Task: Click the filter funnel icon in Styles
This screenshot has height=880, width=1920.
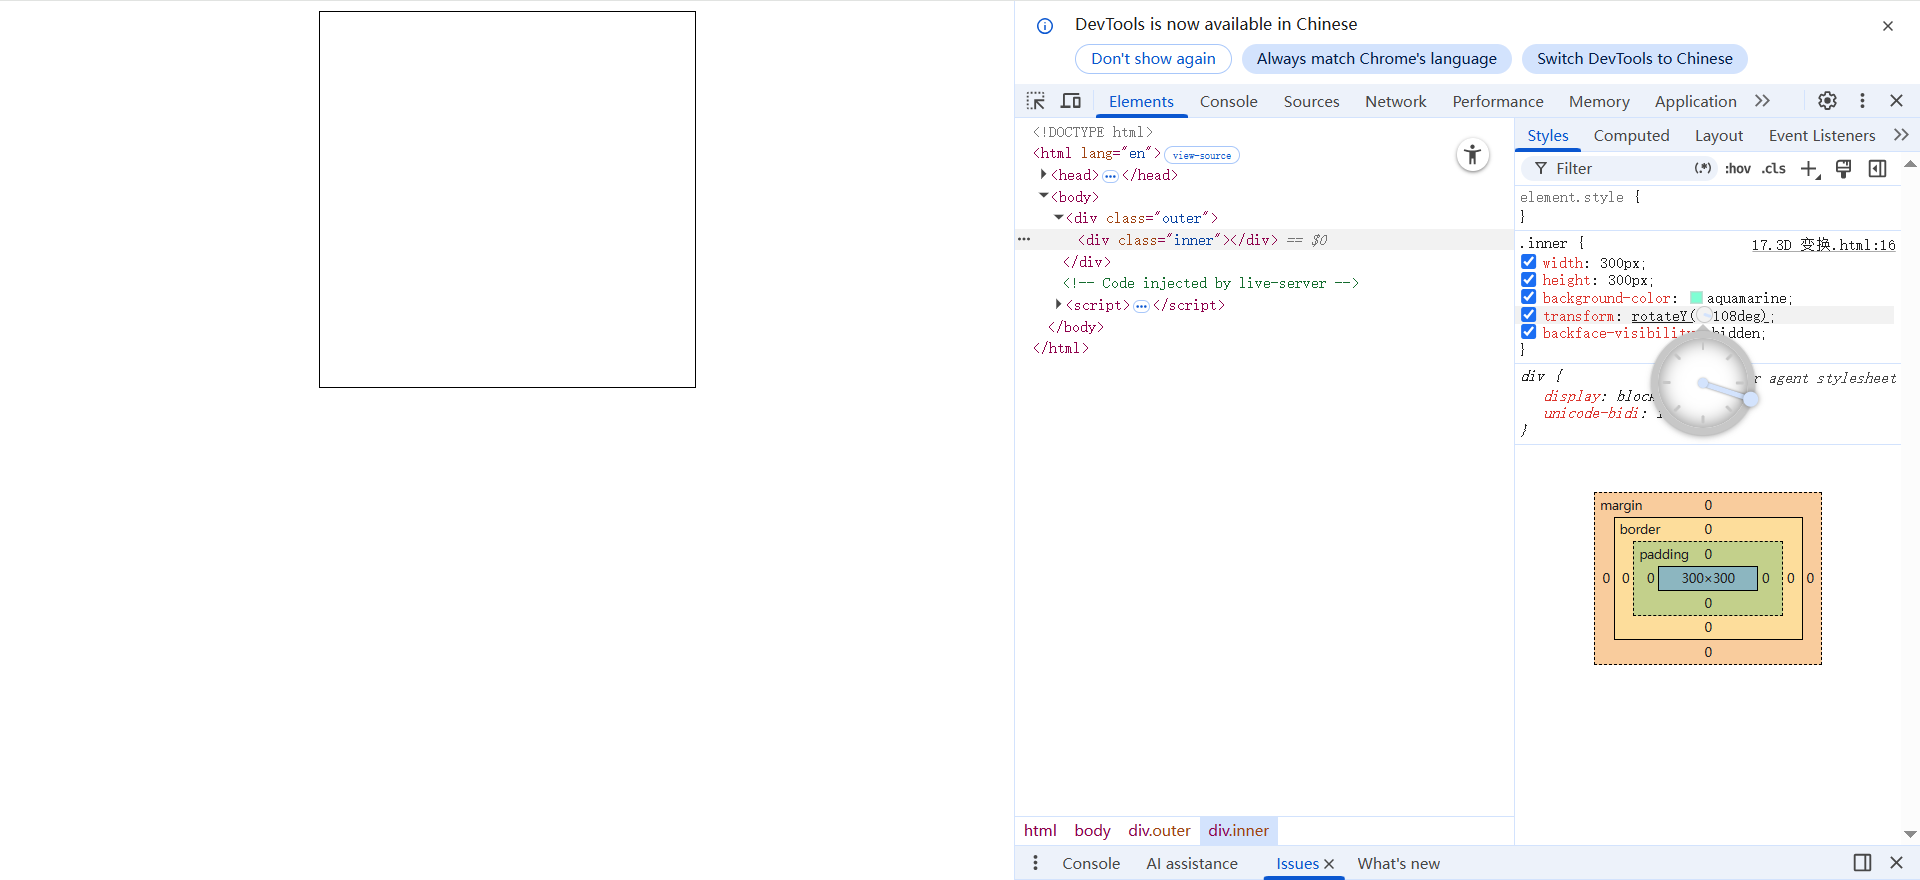Action: pyautogui.click(x=1541, y=169)
